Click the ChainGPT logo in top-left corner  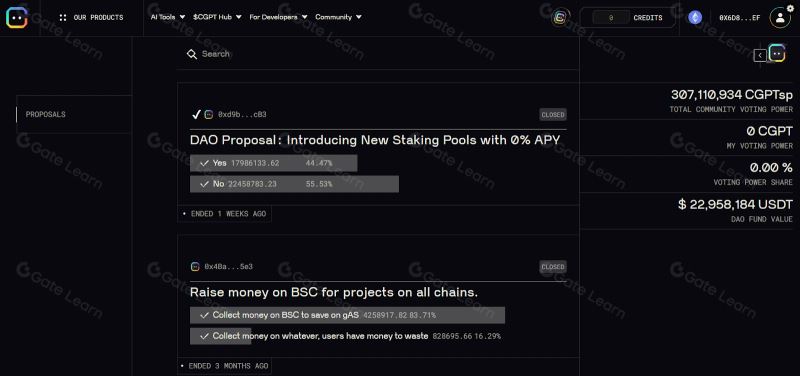coord(17,17)
